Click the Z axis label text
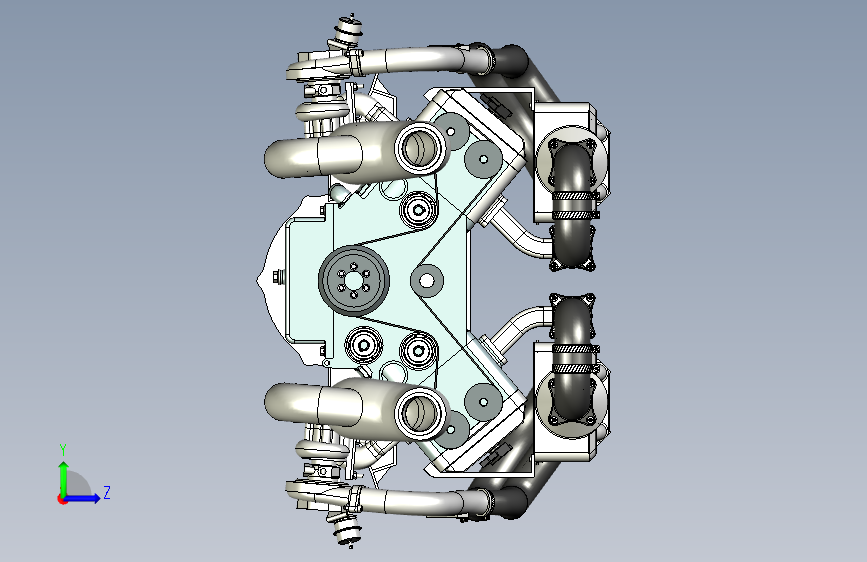This screenshot has height=562, width=867. point(107,492)
